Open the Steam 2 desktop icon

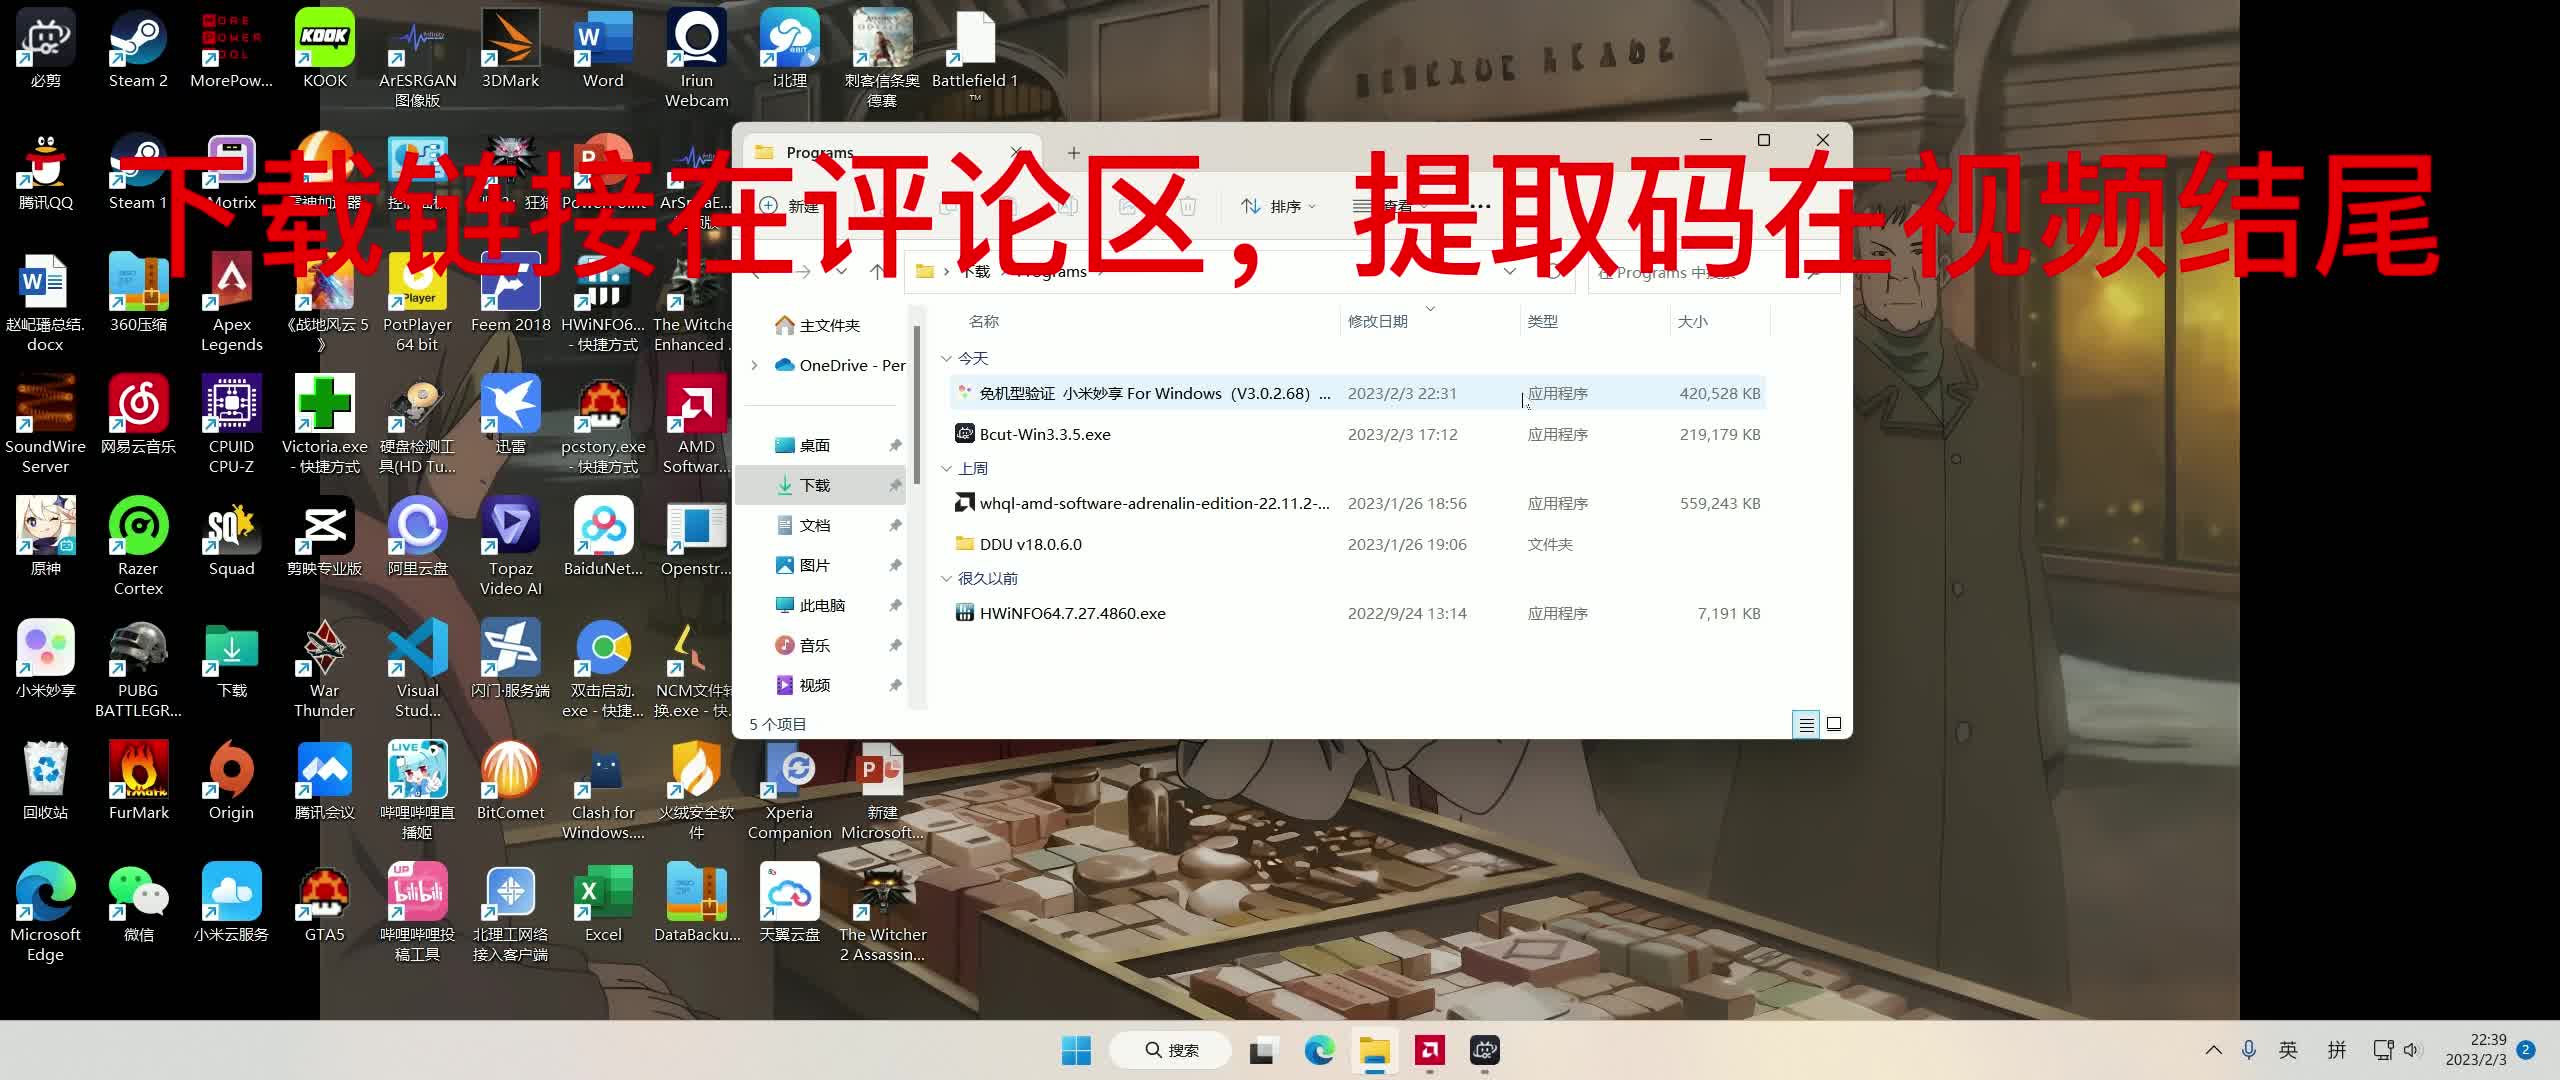pos(138,48)
